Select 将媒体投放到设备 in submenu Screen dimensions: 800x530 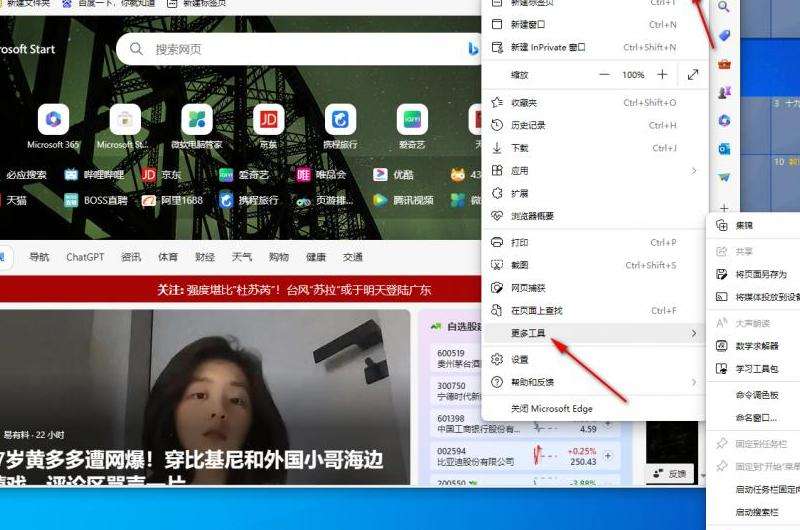(754, 297)
